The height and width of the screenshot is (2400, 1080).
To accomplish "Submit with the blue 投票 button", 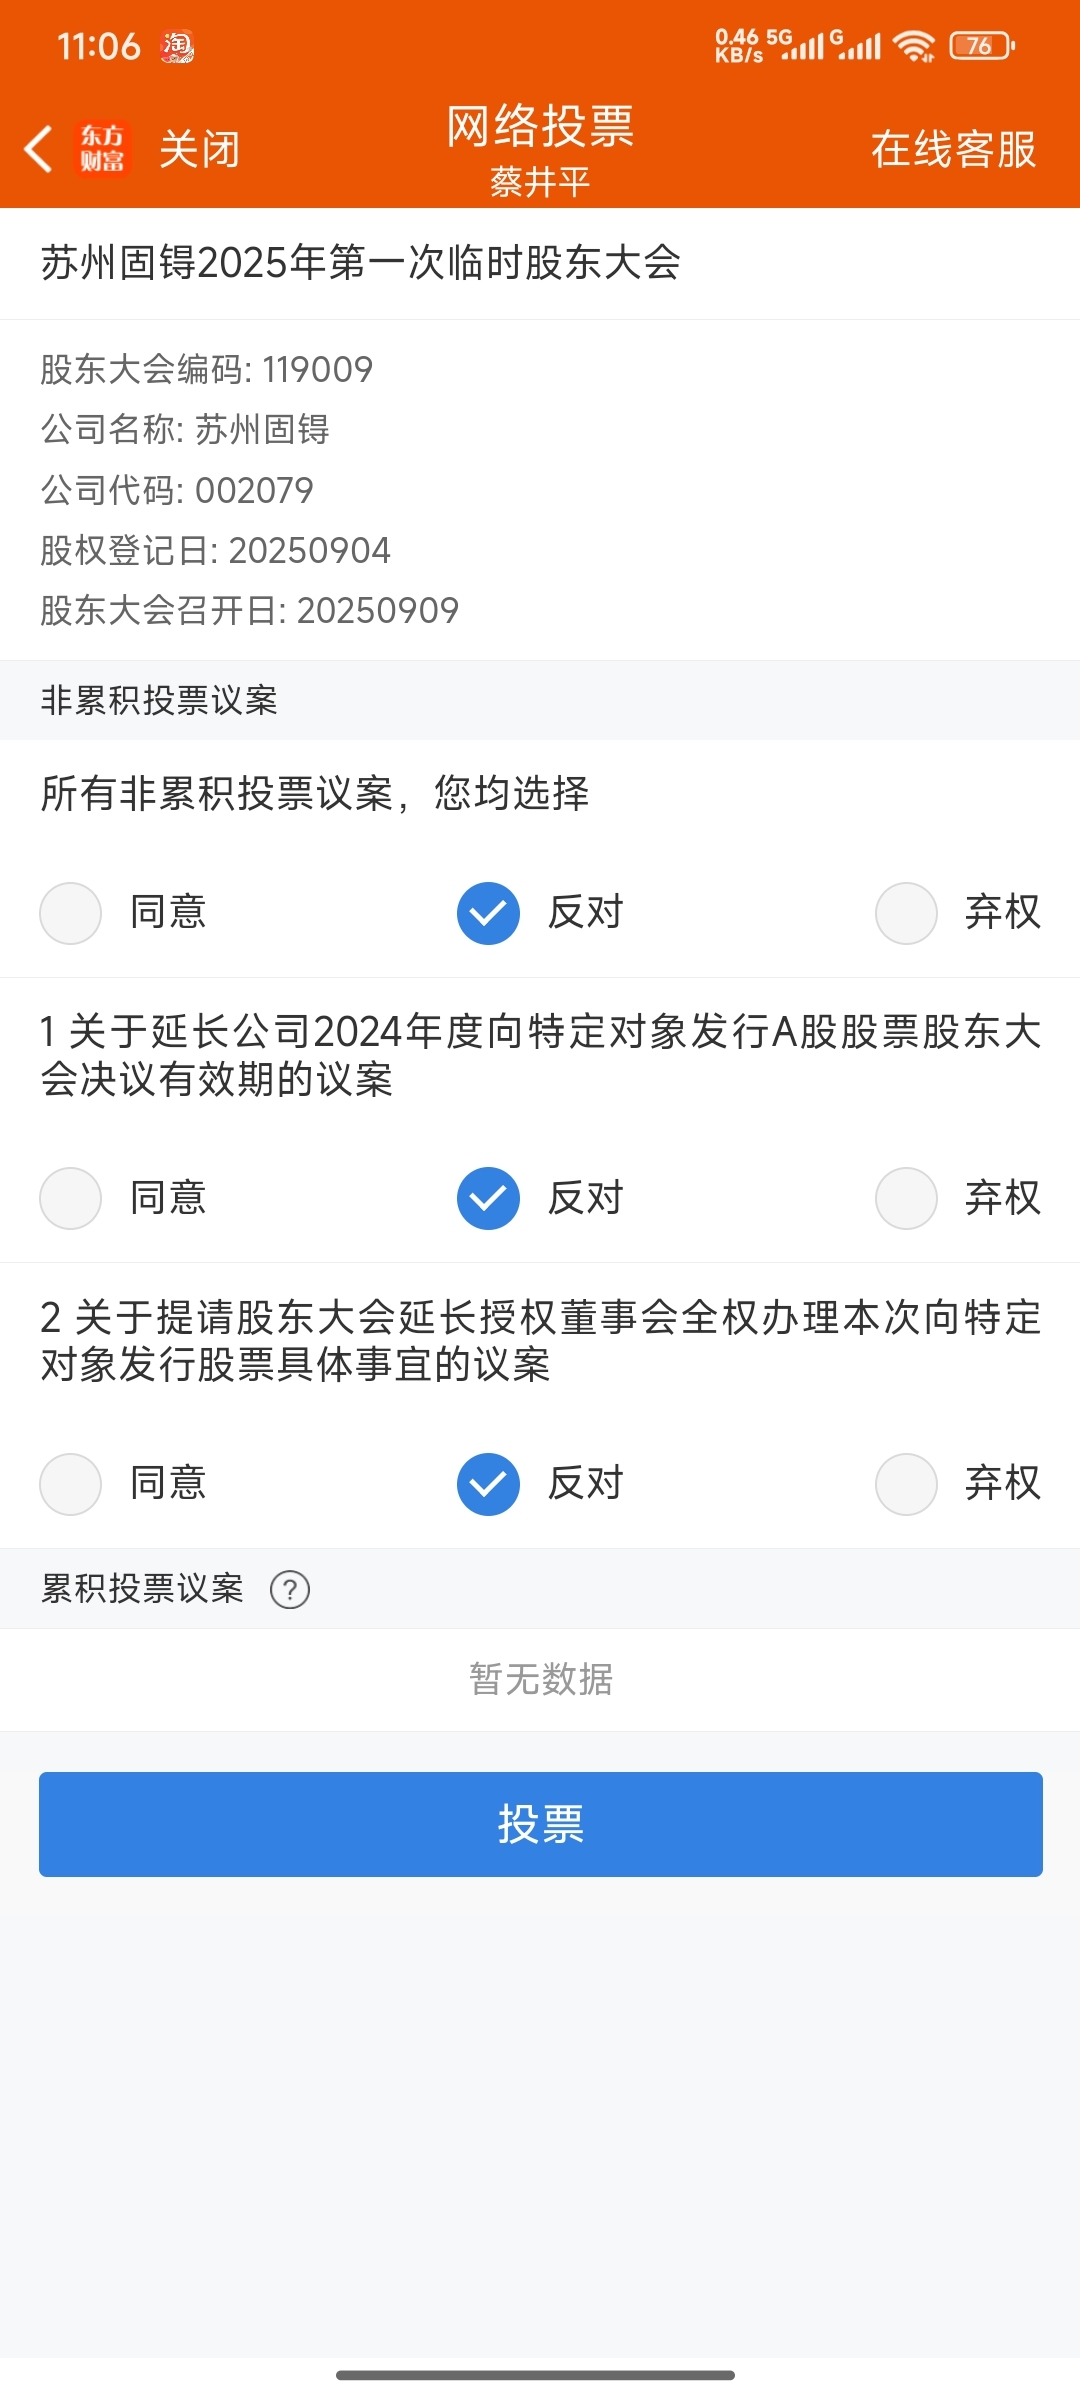I will pyautogui.click(x=541, y=1824).
